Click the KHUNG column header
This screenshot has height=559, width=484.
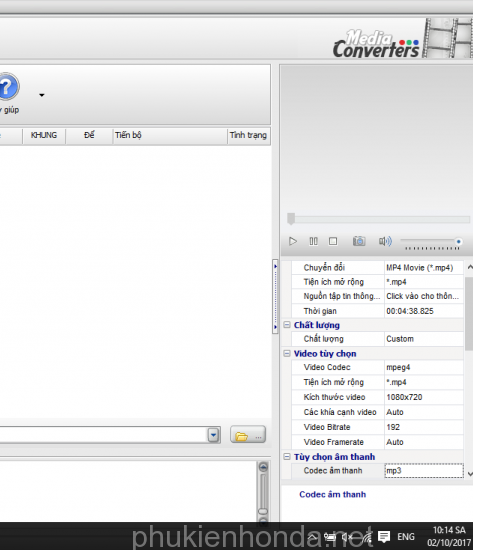pos(44,135)
